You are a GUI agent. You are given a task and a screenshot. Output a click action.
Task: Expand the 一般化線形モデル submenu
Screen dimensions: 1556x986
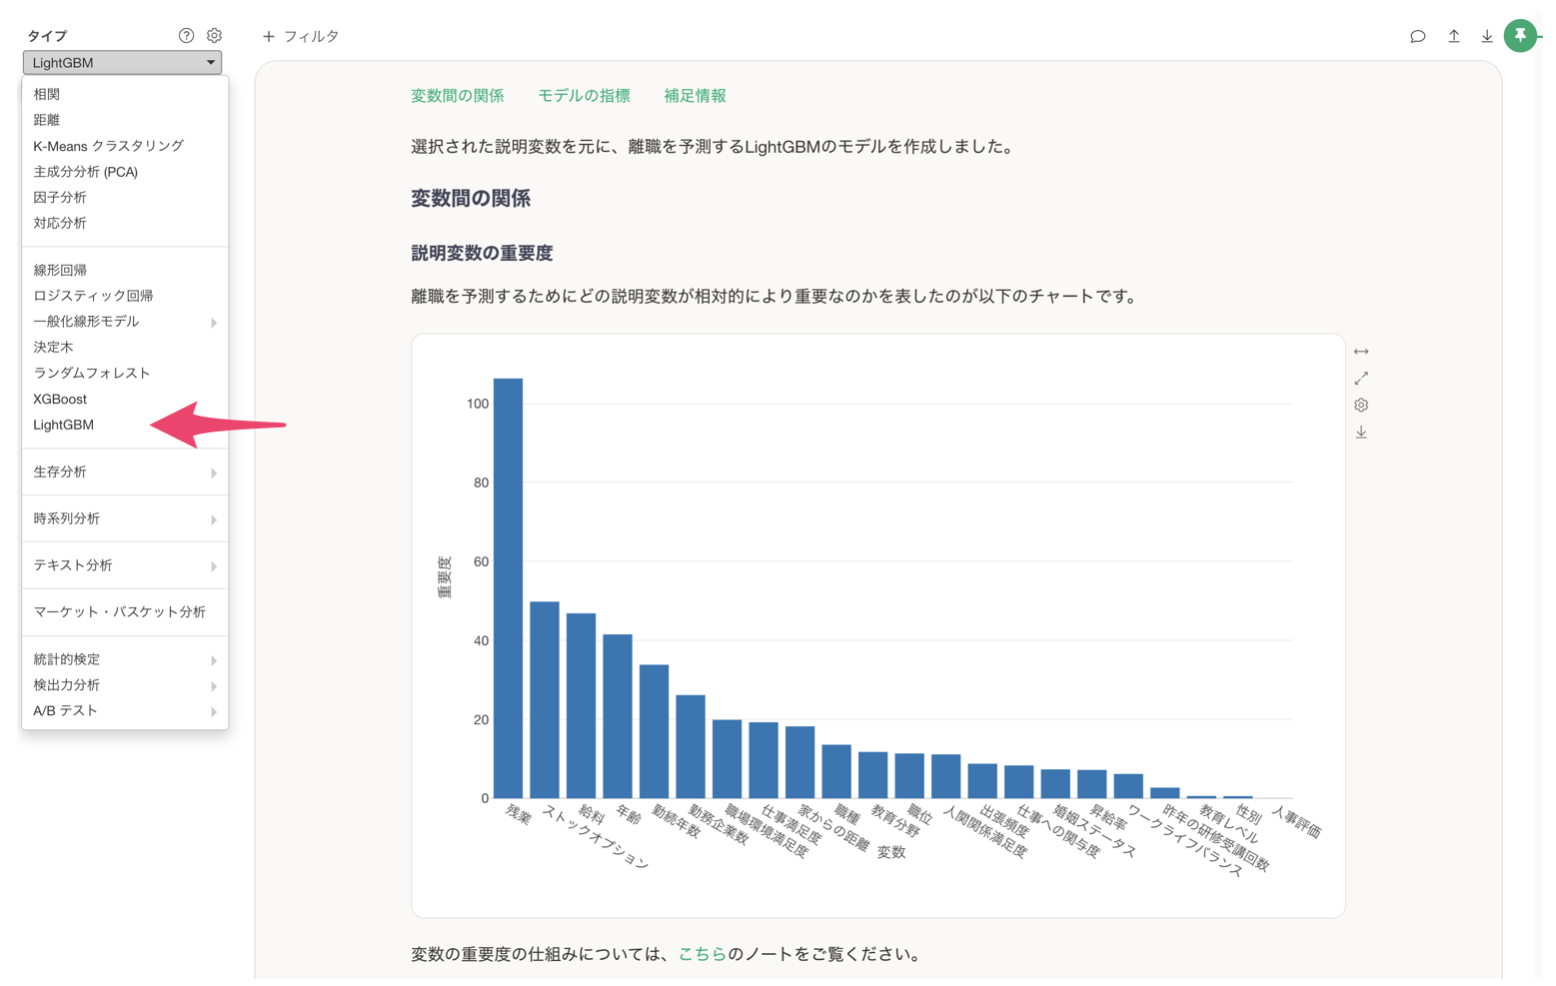[124, 322]
